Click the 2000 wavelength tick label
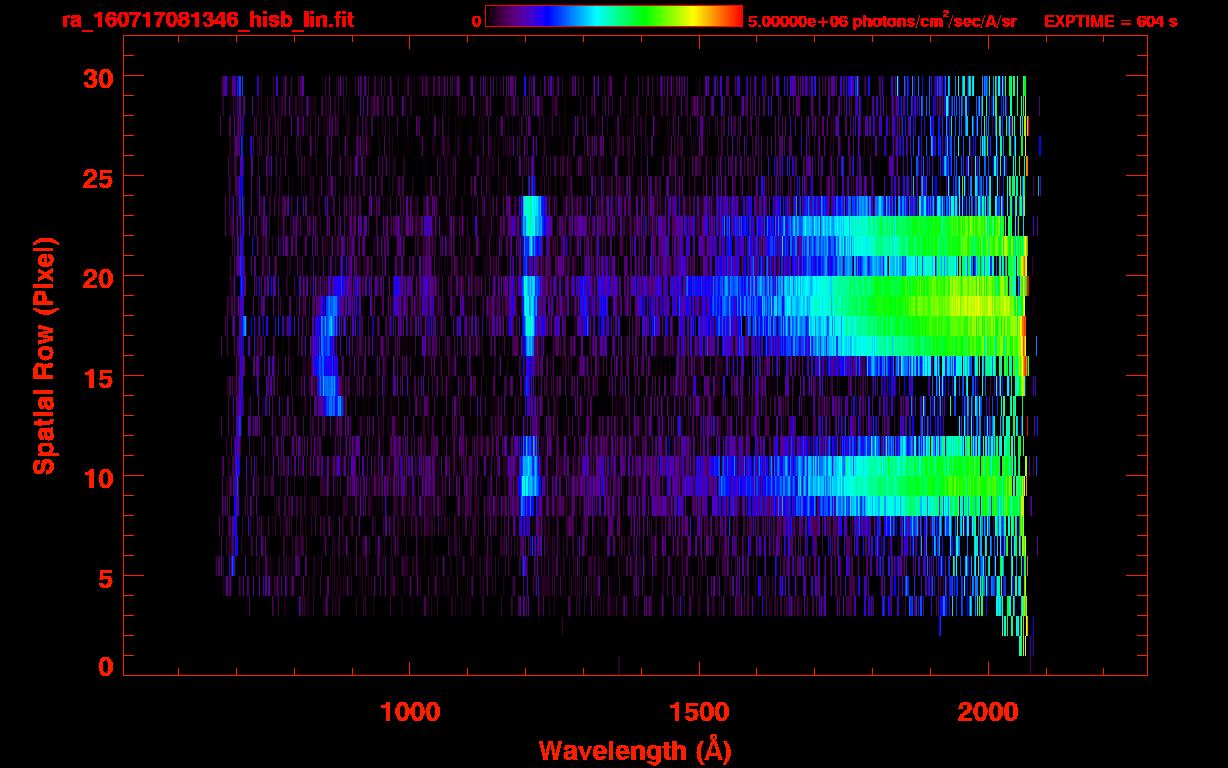The width and height of the screenshot is (1228, 768). tap(988, 712)
